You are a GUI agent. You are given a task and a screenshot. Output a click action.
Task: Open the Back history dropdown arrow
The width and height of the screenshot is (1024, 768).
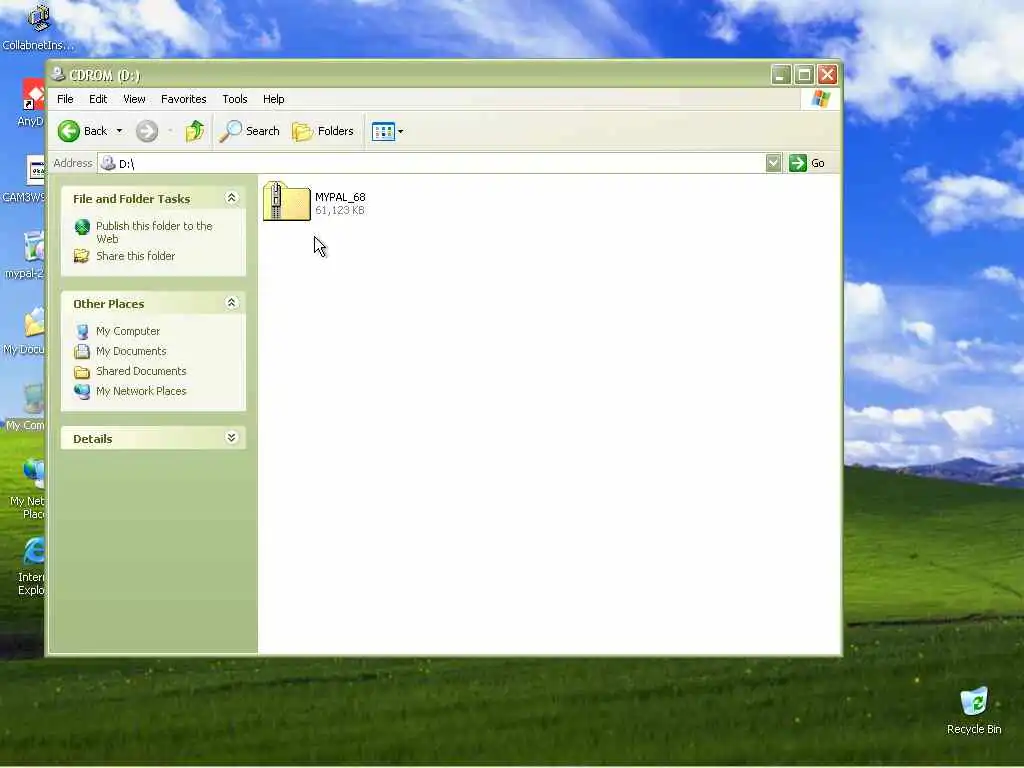[120, 131]
